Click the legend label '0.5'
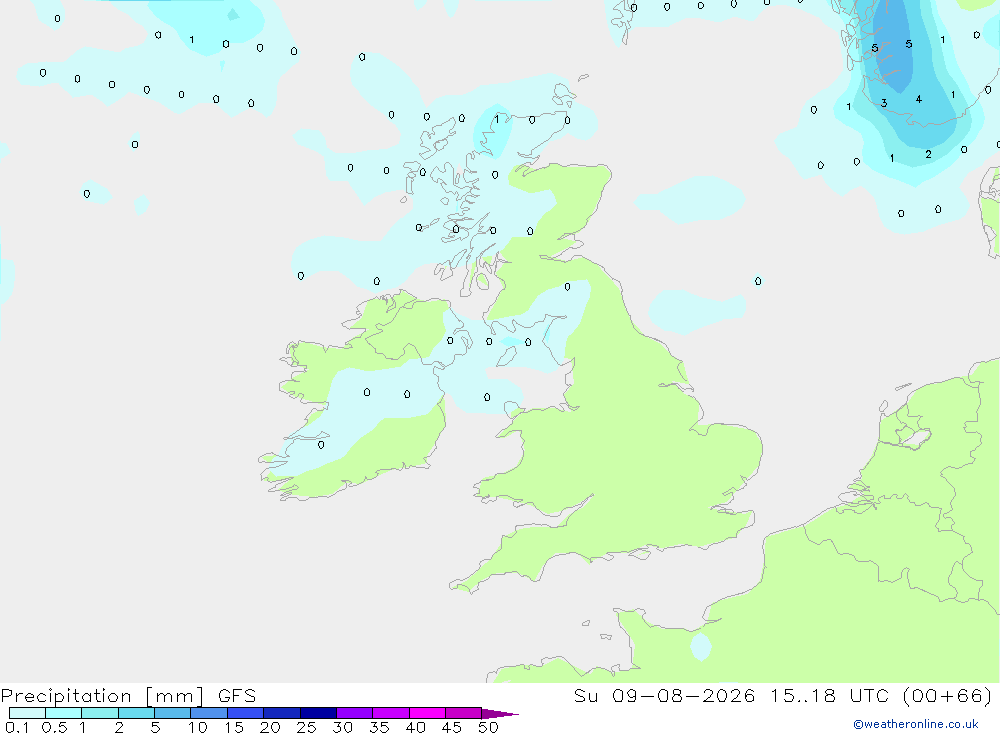Viewport: 1000px width, 733px height. tap(54, 727)
